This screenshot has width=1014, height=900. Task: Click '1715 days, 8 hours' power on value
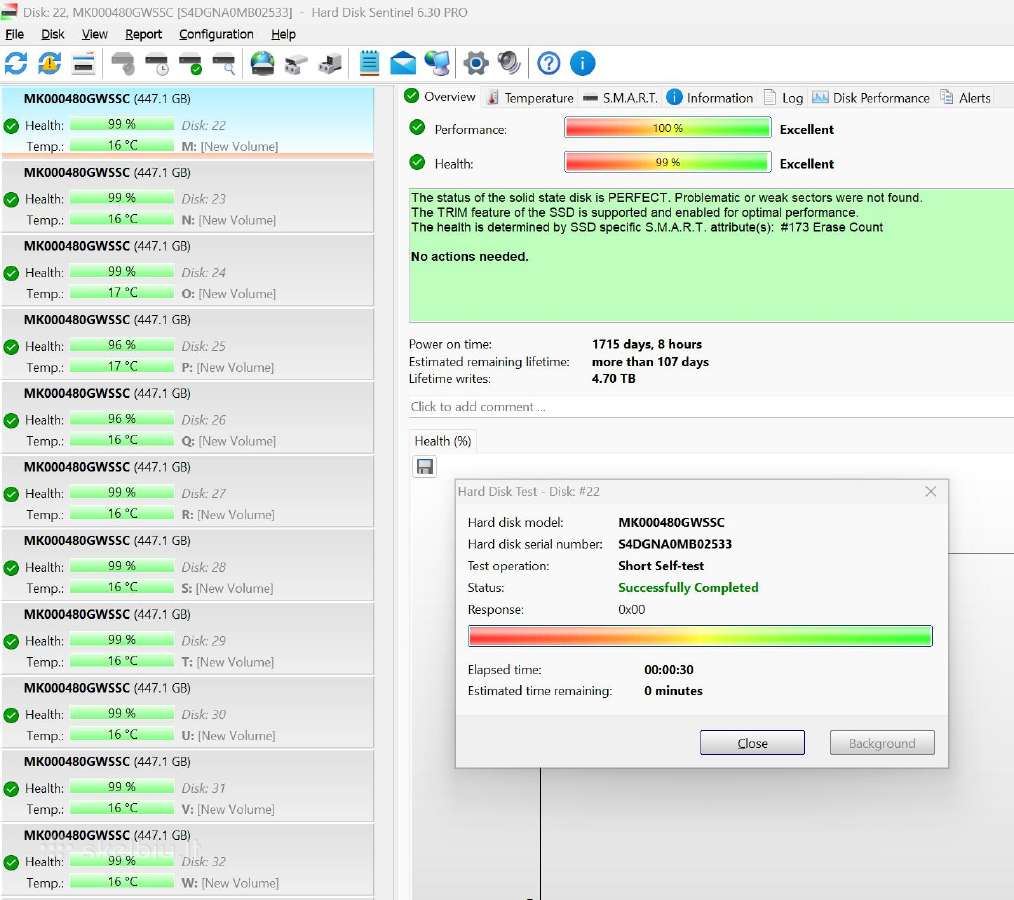point(647,344)
